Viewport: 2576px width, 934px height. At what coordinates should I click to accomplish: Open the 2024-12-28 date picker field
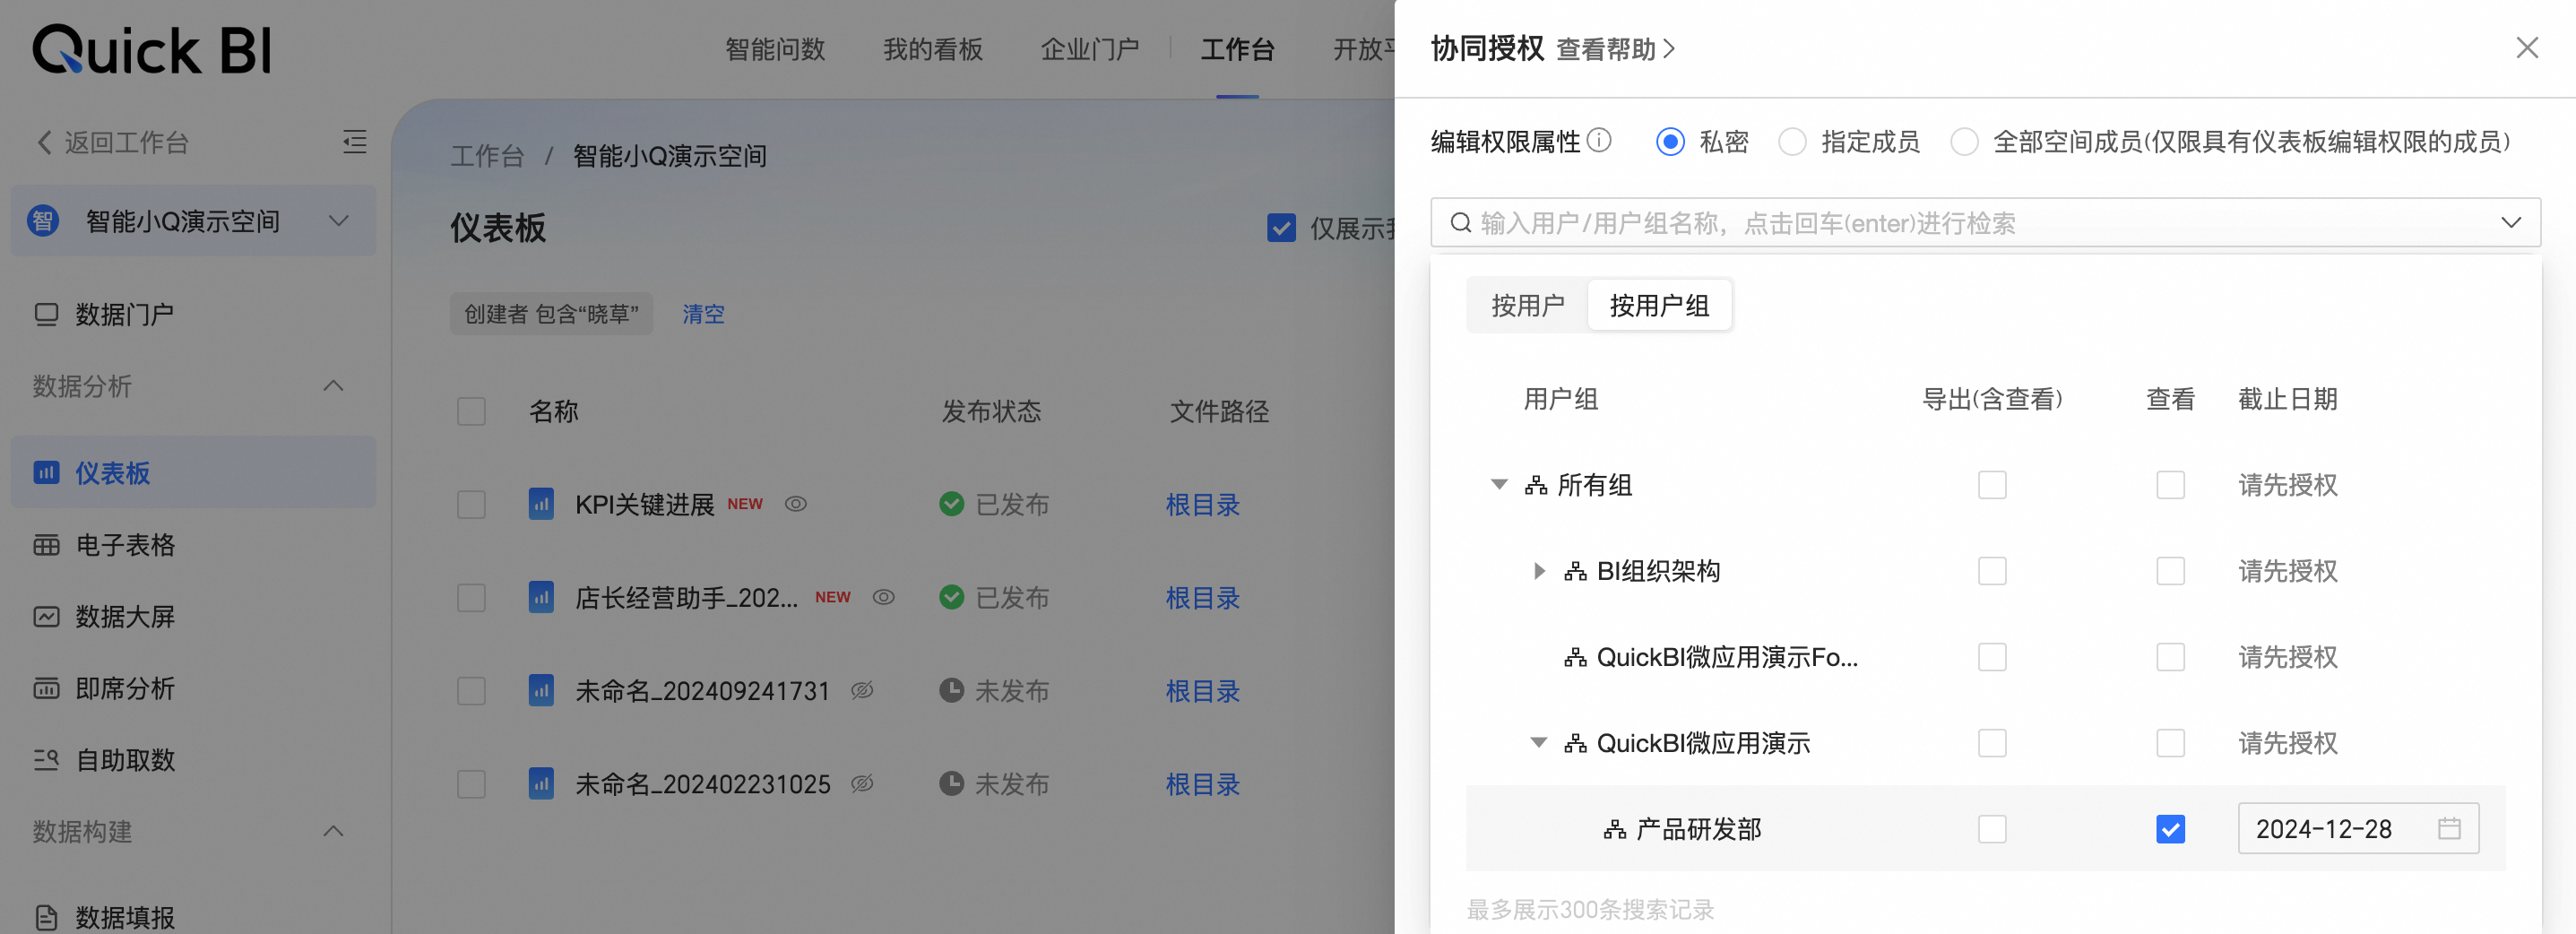point(2358,828)
